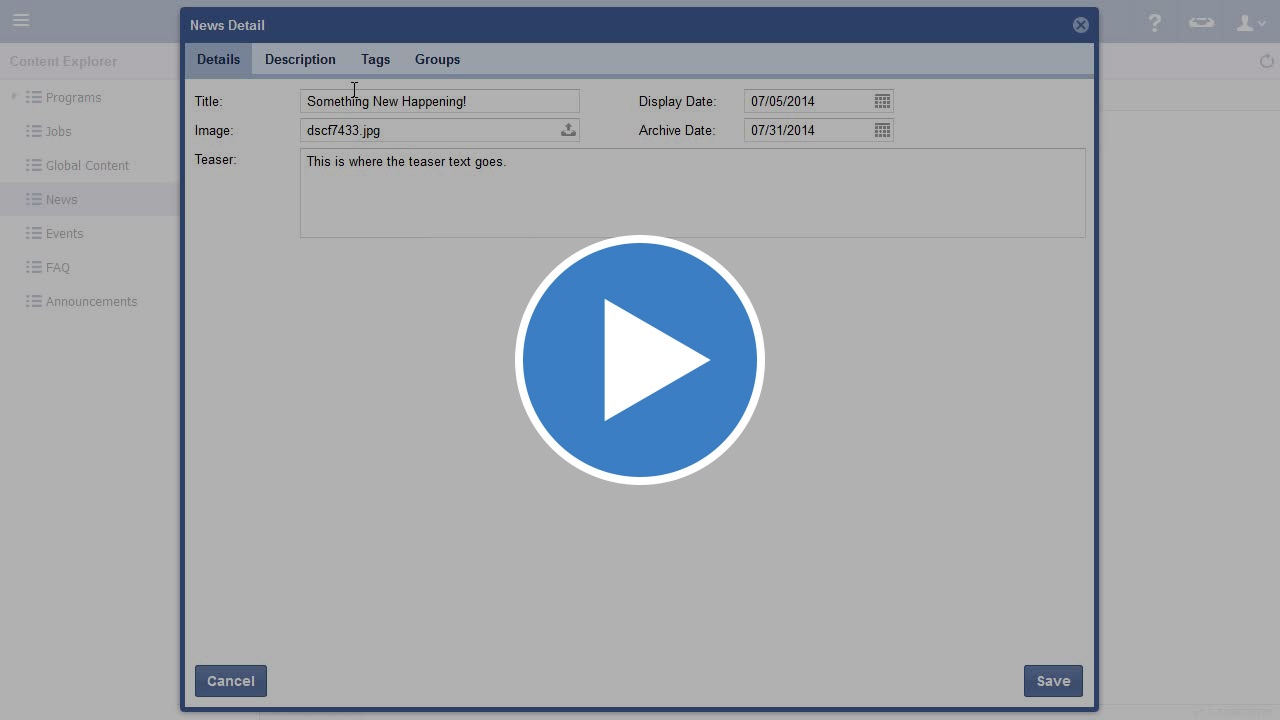This screenshot has height=720, width=1280.
Task: Select Announcements in the sidebar list
Action: coord(91,301)
